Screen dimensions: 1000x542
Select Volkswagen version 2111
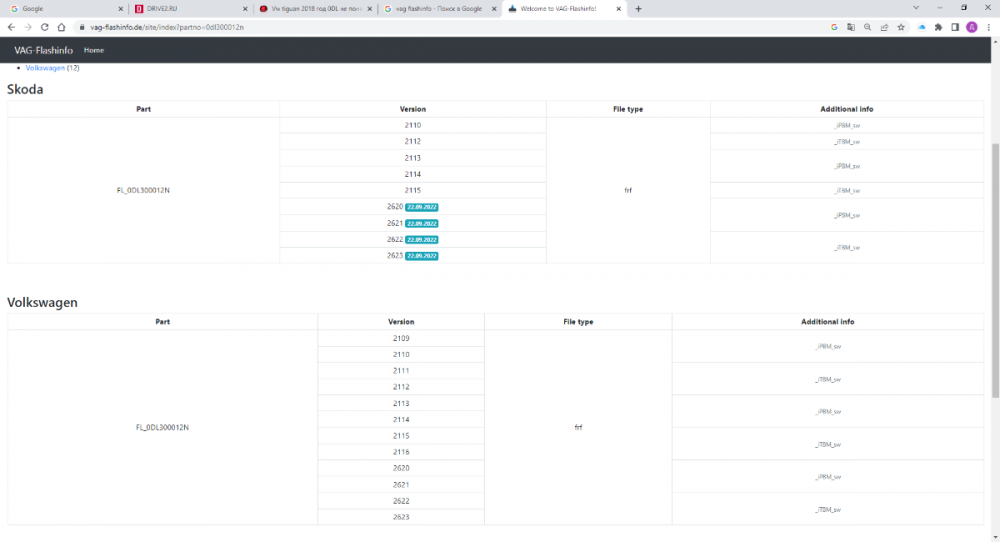point(401,370)
